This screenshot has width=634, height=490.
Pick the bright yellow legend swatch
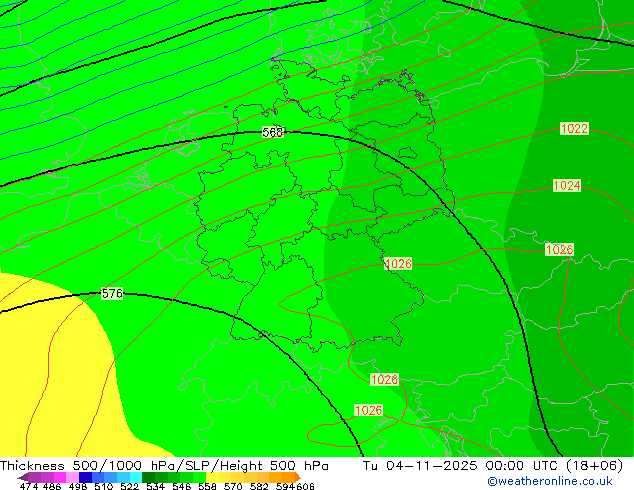[x=212, y=477]
